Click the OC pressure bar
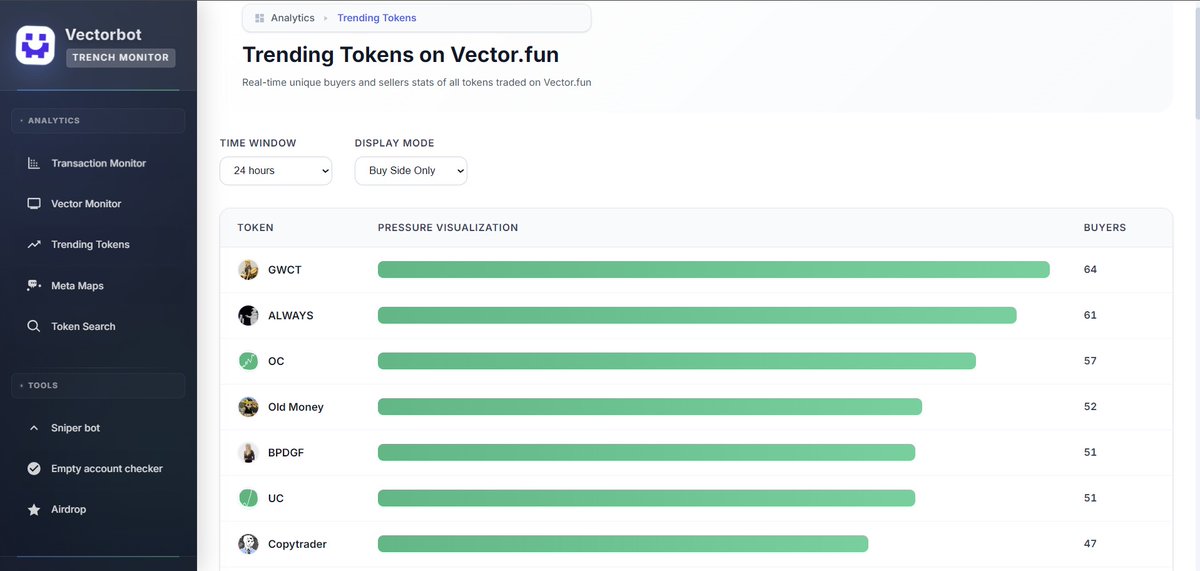 (x=676, y=361)
